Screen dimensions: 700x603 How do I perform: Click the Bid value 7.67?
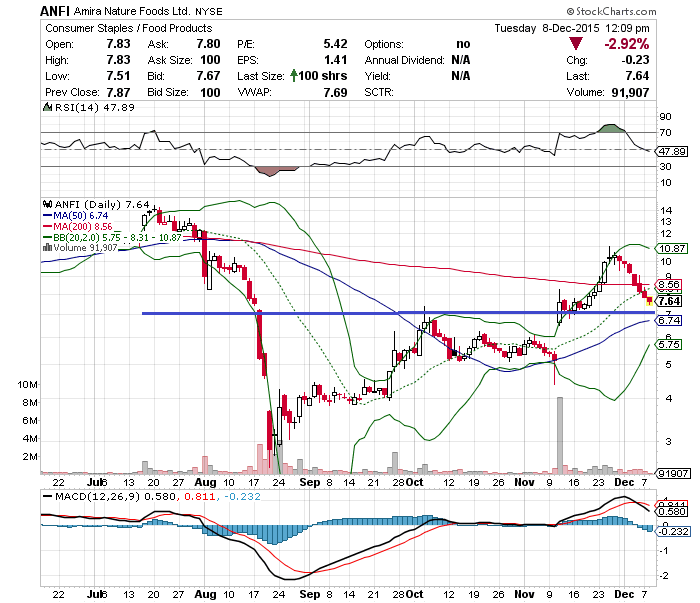point(208,76)
